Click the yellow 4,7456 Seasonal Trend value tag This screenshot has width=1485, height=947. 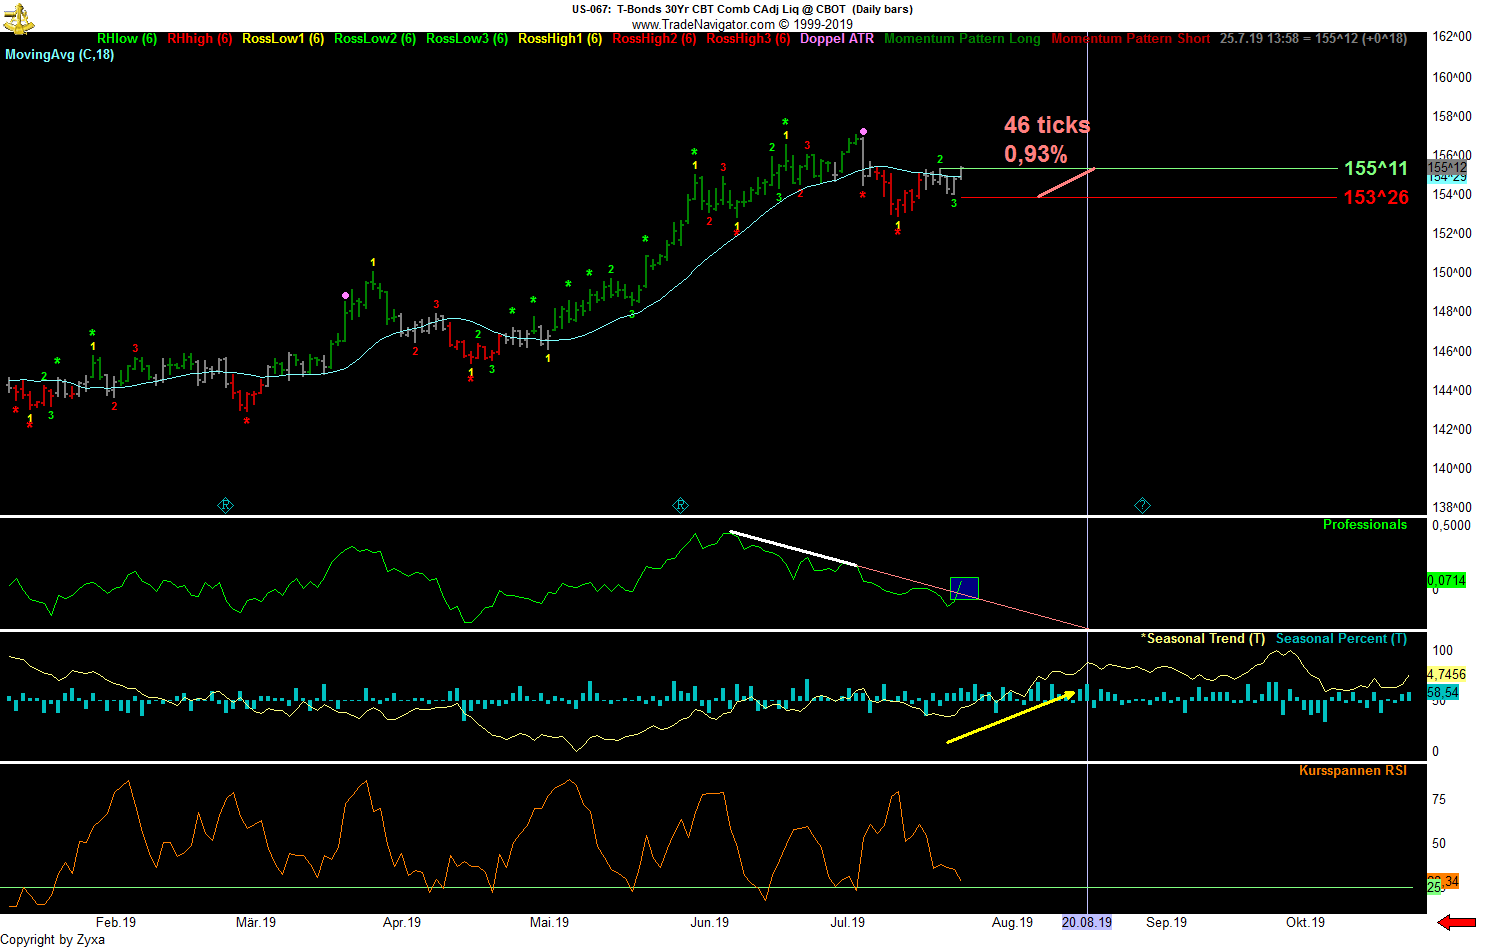tap(1447, 675)
